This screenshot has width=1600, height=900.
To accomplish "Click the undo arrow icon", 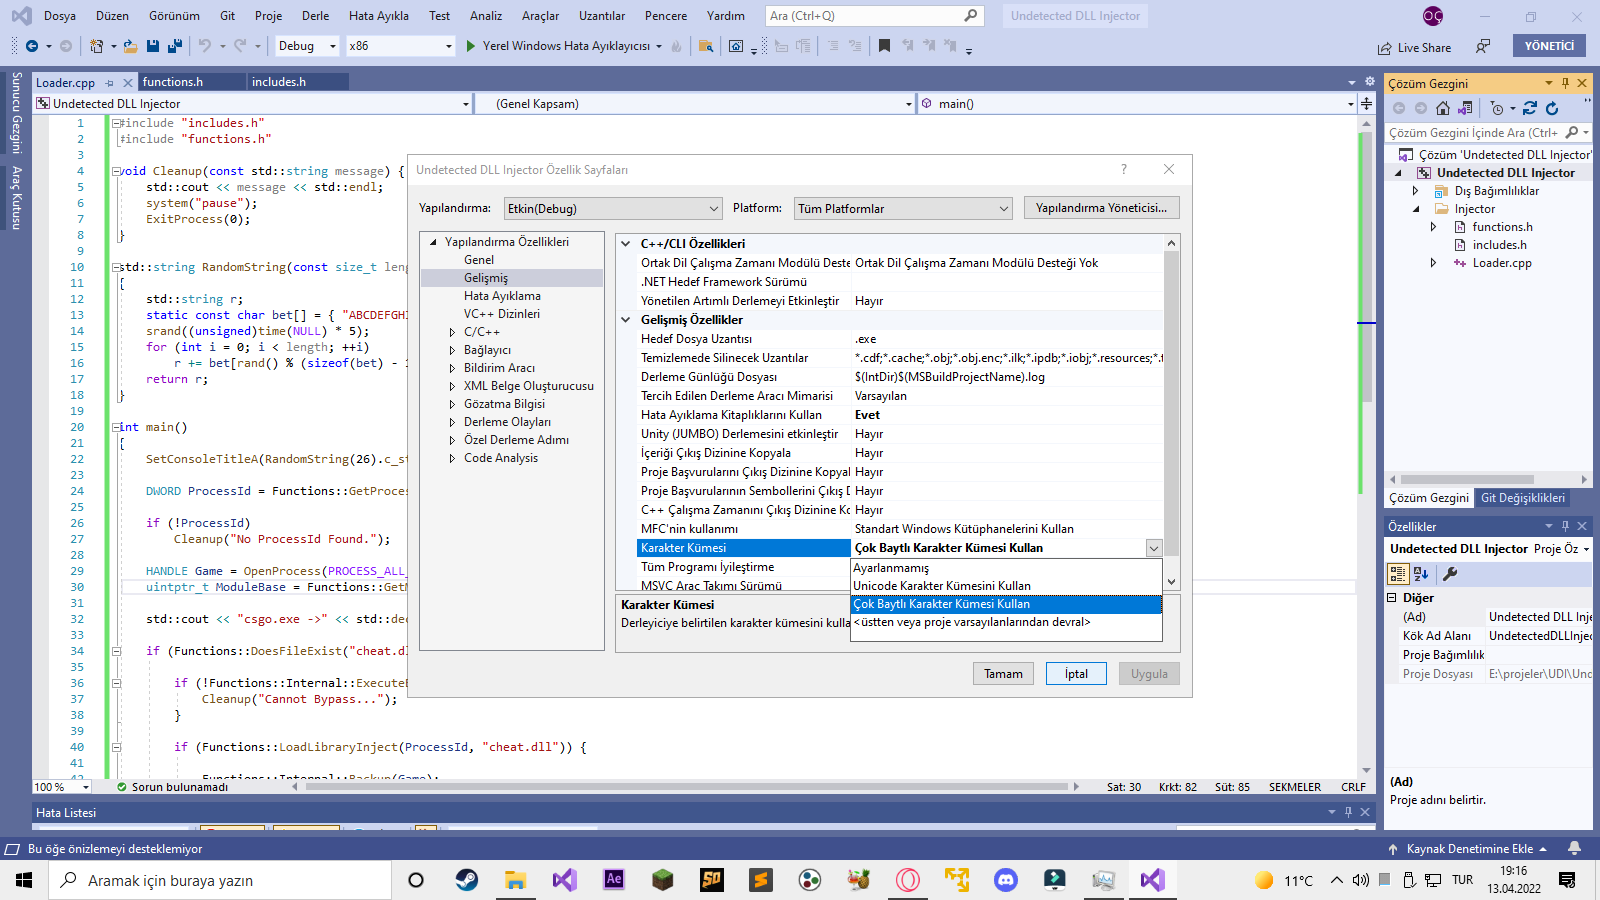I will pyautogui.click(x=205, y=46).
